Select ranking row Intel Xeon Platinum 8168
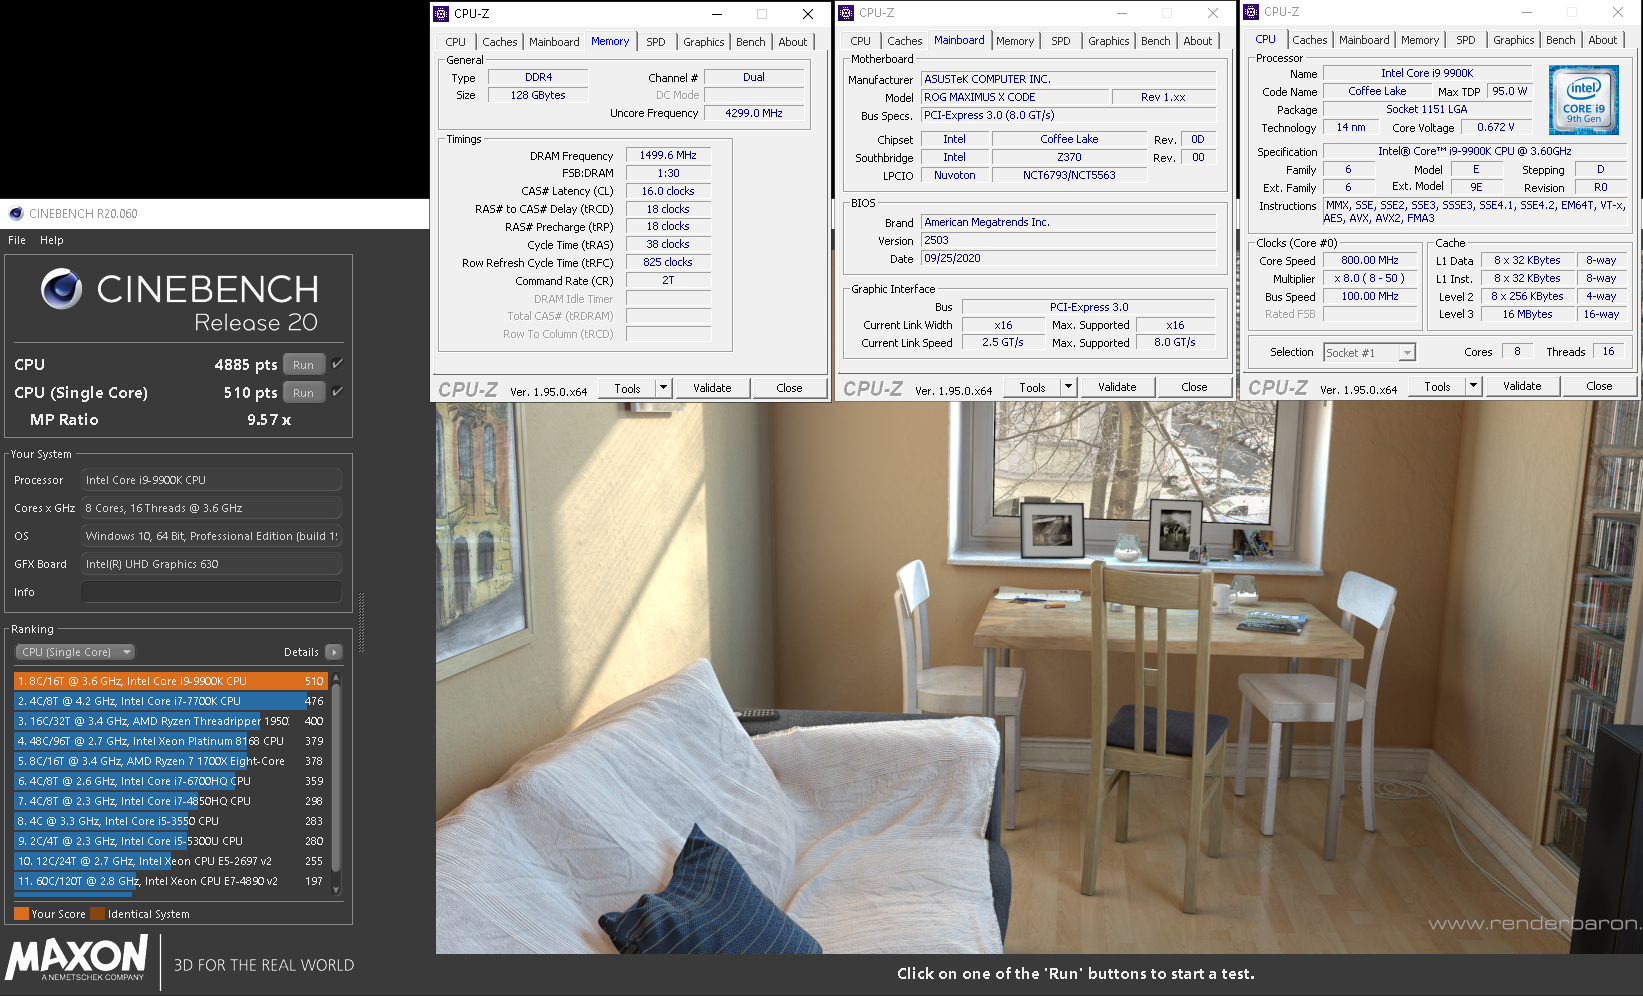 (171, 741)
